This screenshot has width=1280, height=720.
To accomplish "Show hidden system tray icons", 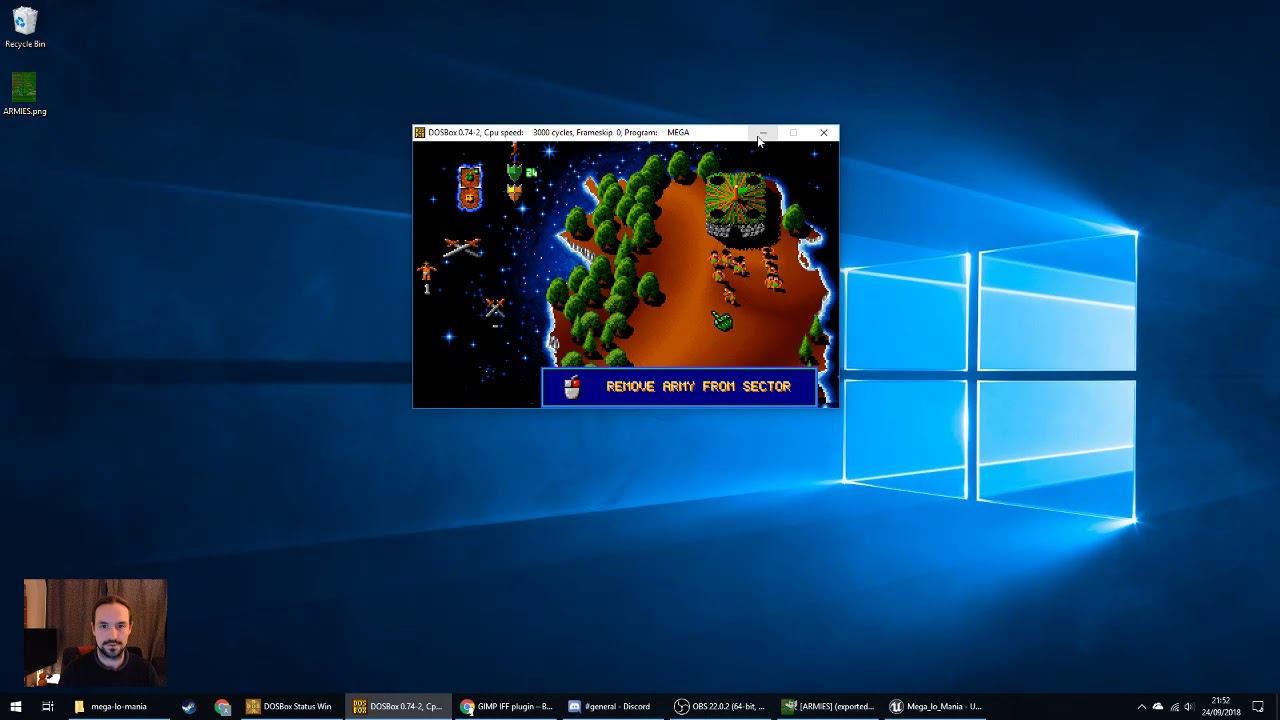I will coord(1142,706).
